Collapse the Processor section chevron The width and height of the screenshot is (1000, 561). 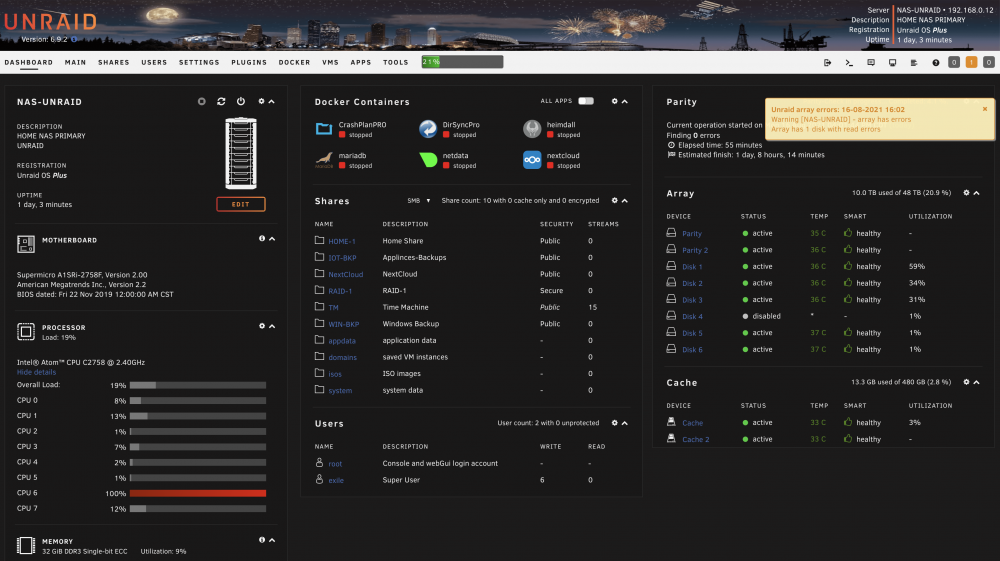click(x=272, y=326)
